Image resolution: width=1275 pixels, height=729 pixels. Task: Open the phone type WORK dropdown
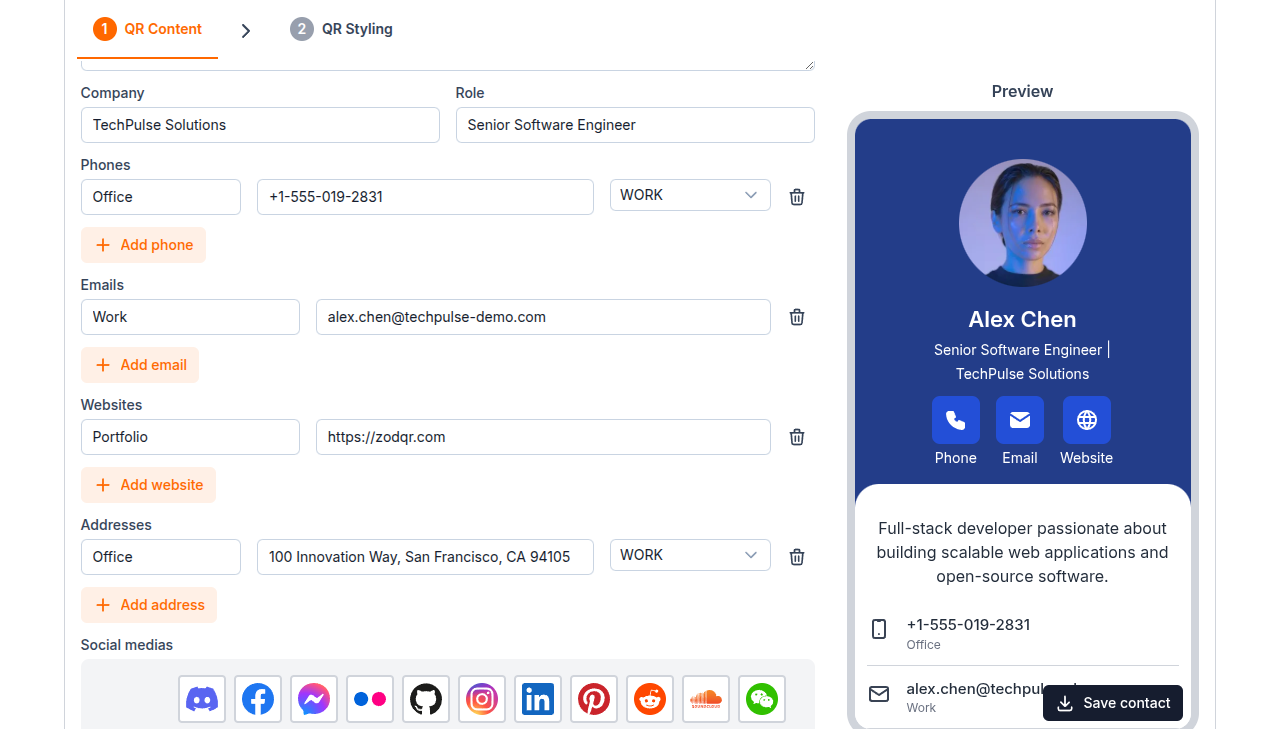(x=690, y=195)
